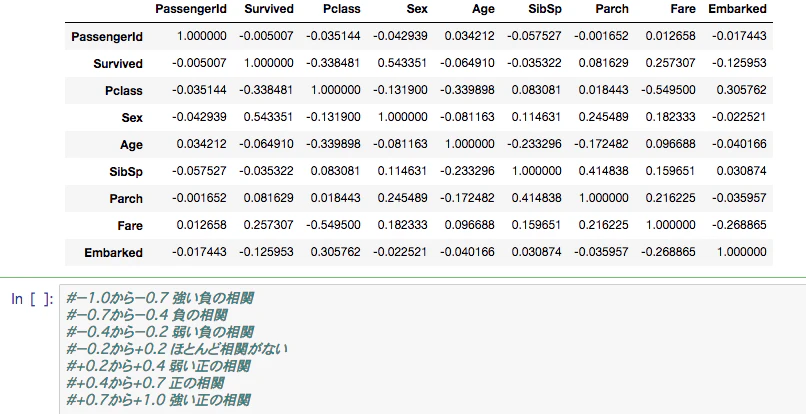The width and height of the screenshot is (806, 414).
Task: Click 0.414838 in Parch row, SibSp column
Action: 537,197
